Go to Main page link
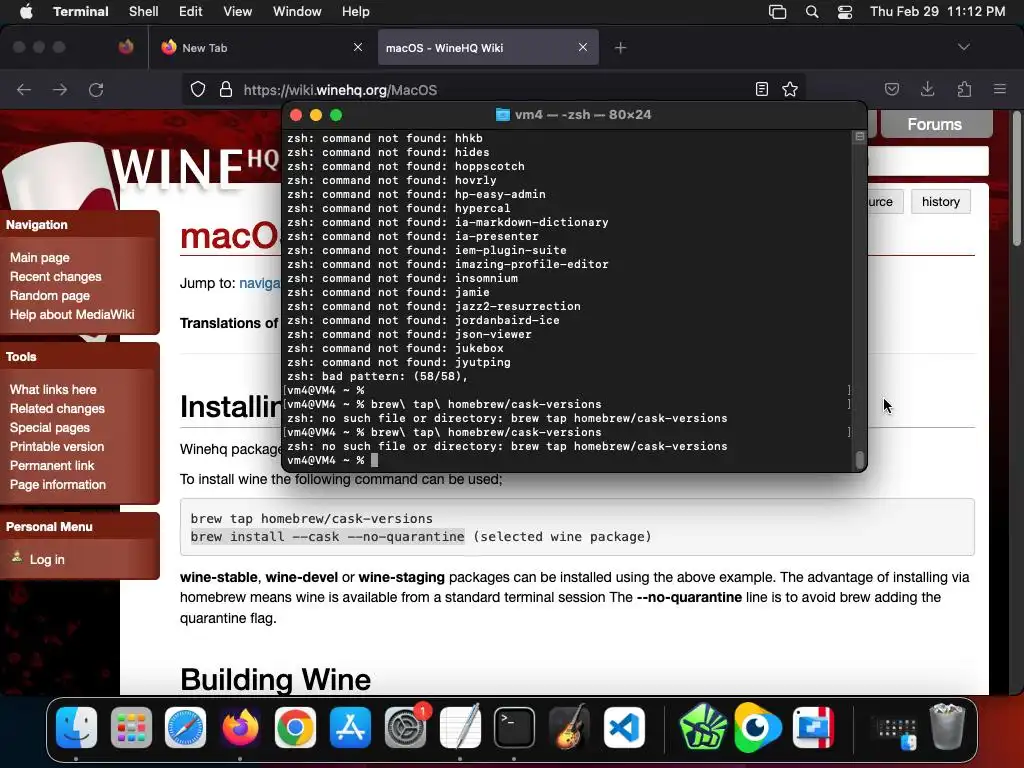 (39, 257)
